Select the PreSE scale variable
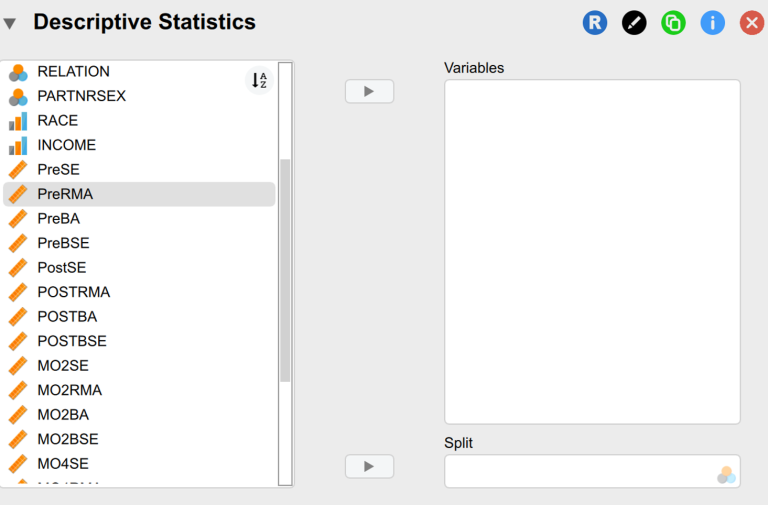 [x=58, y=170]
